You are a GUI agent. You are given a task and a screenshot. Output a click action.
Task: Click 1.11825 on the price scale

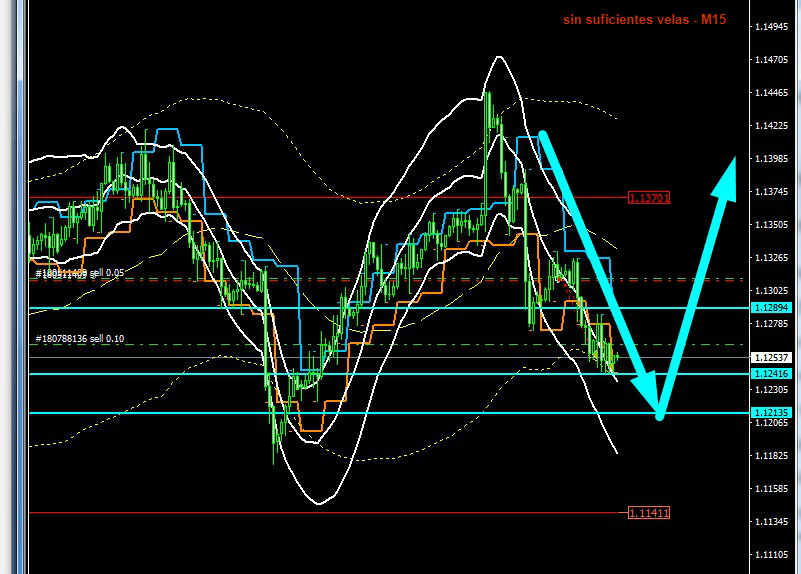774,456
